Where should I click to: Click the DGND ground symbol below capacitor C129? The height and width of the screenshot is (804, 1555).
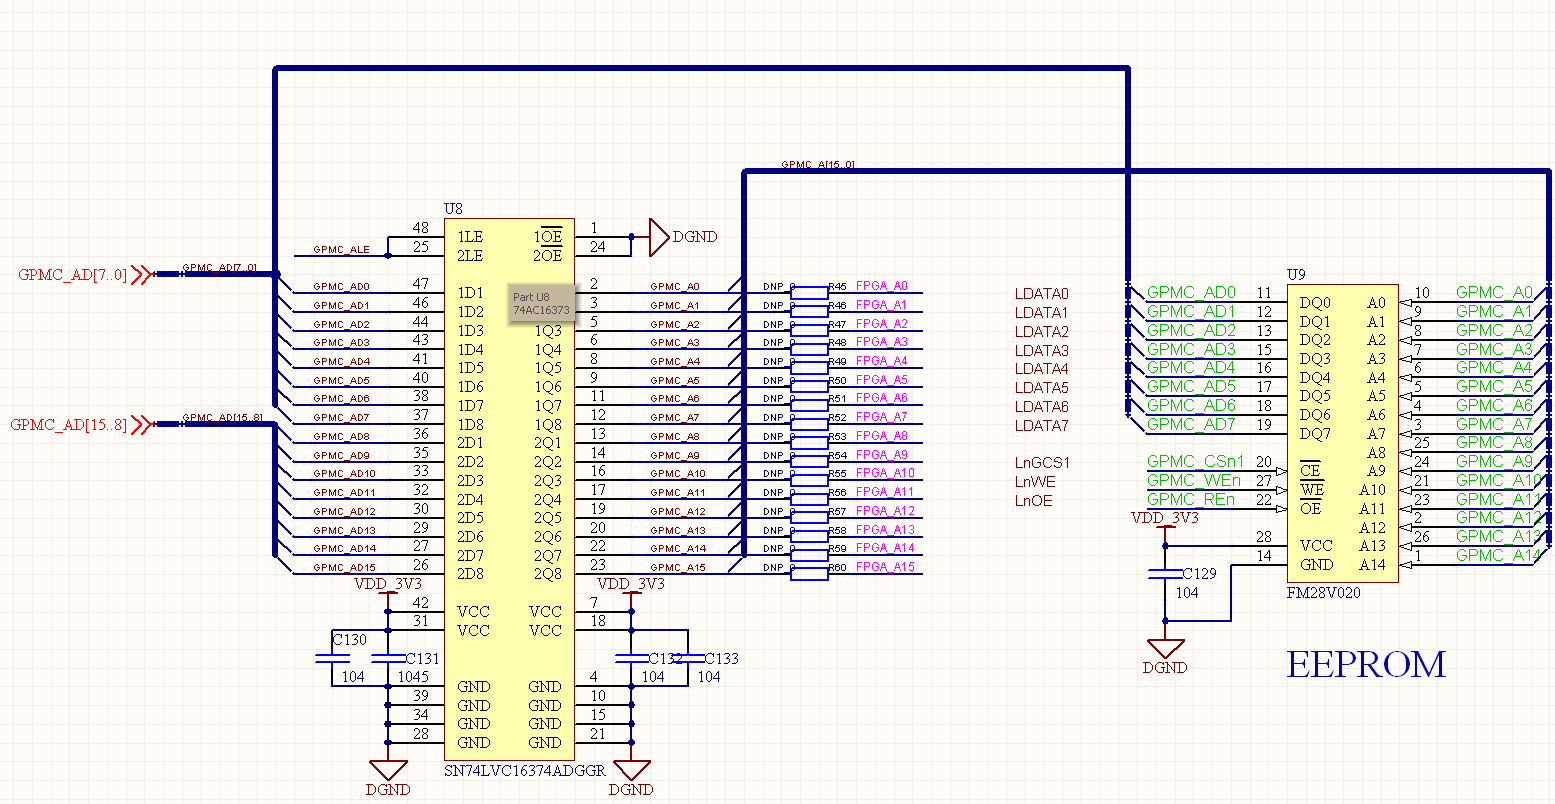point(1165,649)
